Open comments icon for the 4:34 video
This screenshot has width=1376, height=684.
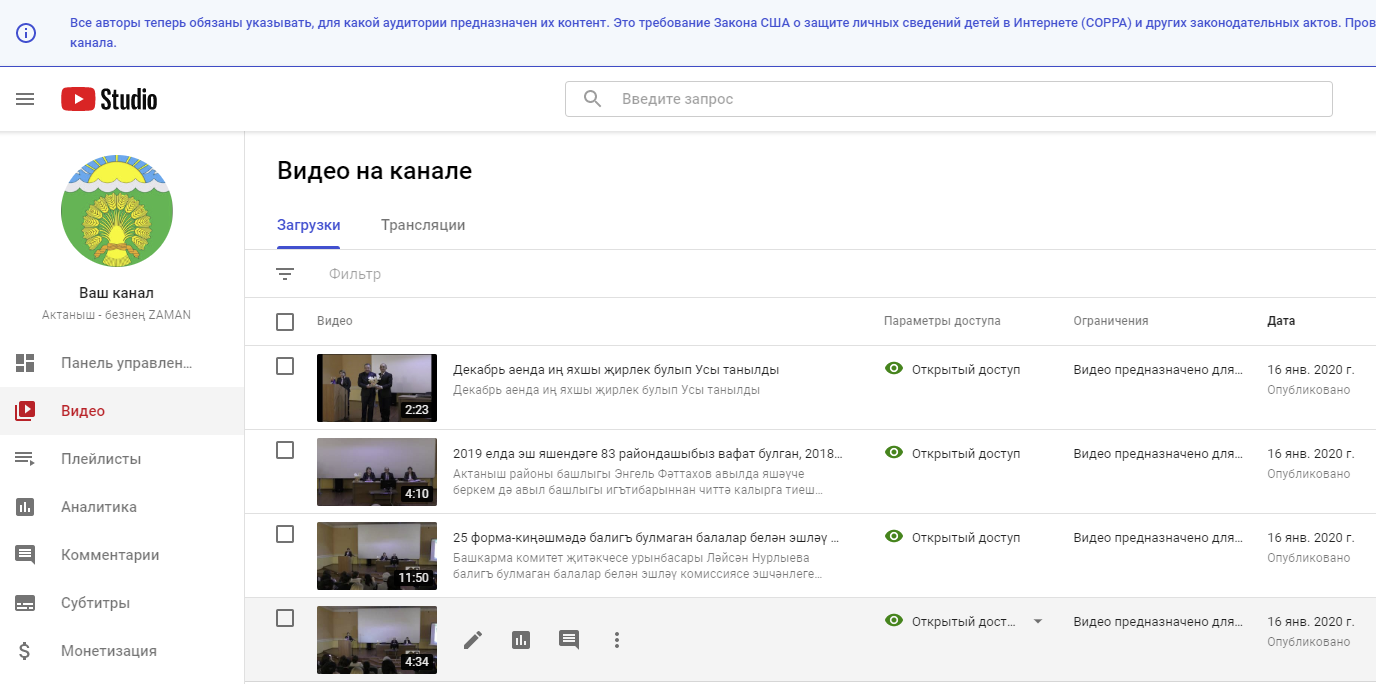[569, 640]
